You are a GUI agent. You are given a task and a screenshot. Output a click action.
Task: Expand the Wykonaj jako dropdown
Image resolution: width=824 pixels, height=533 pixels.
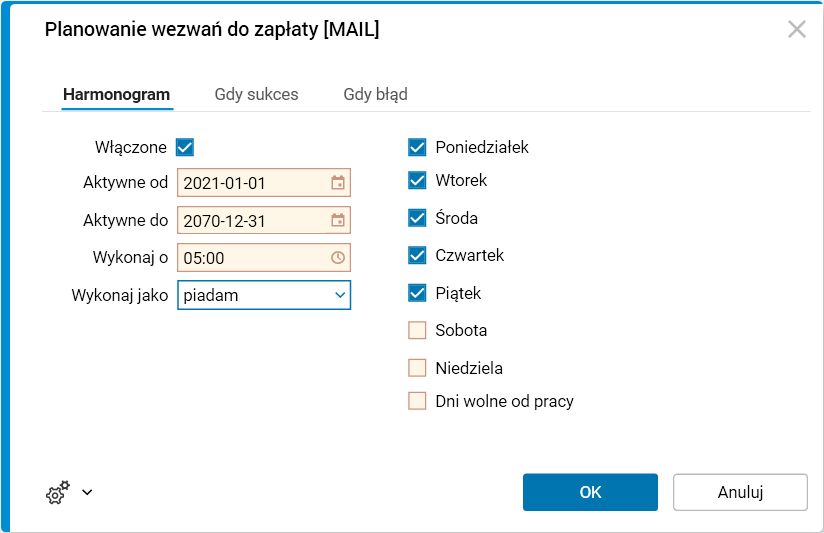[340, 295]
